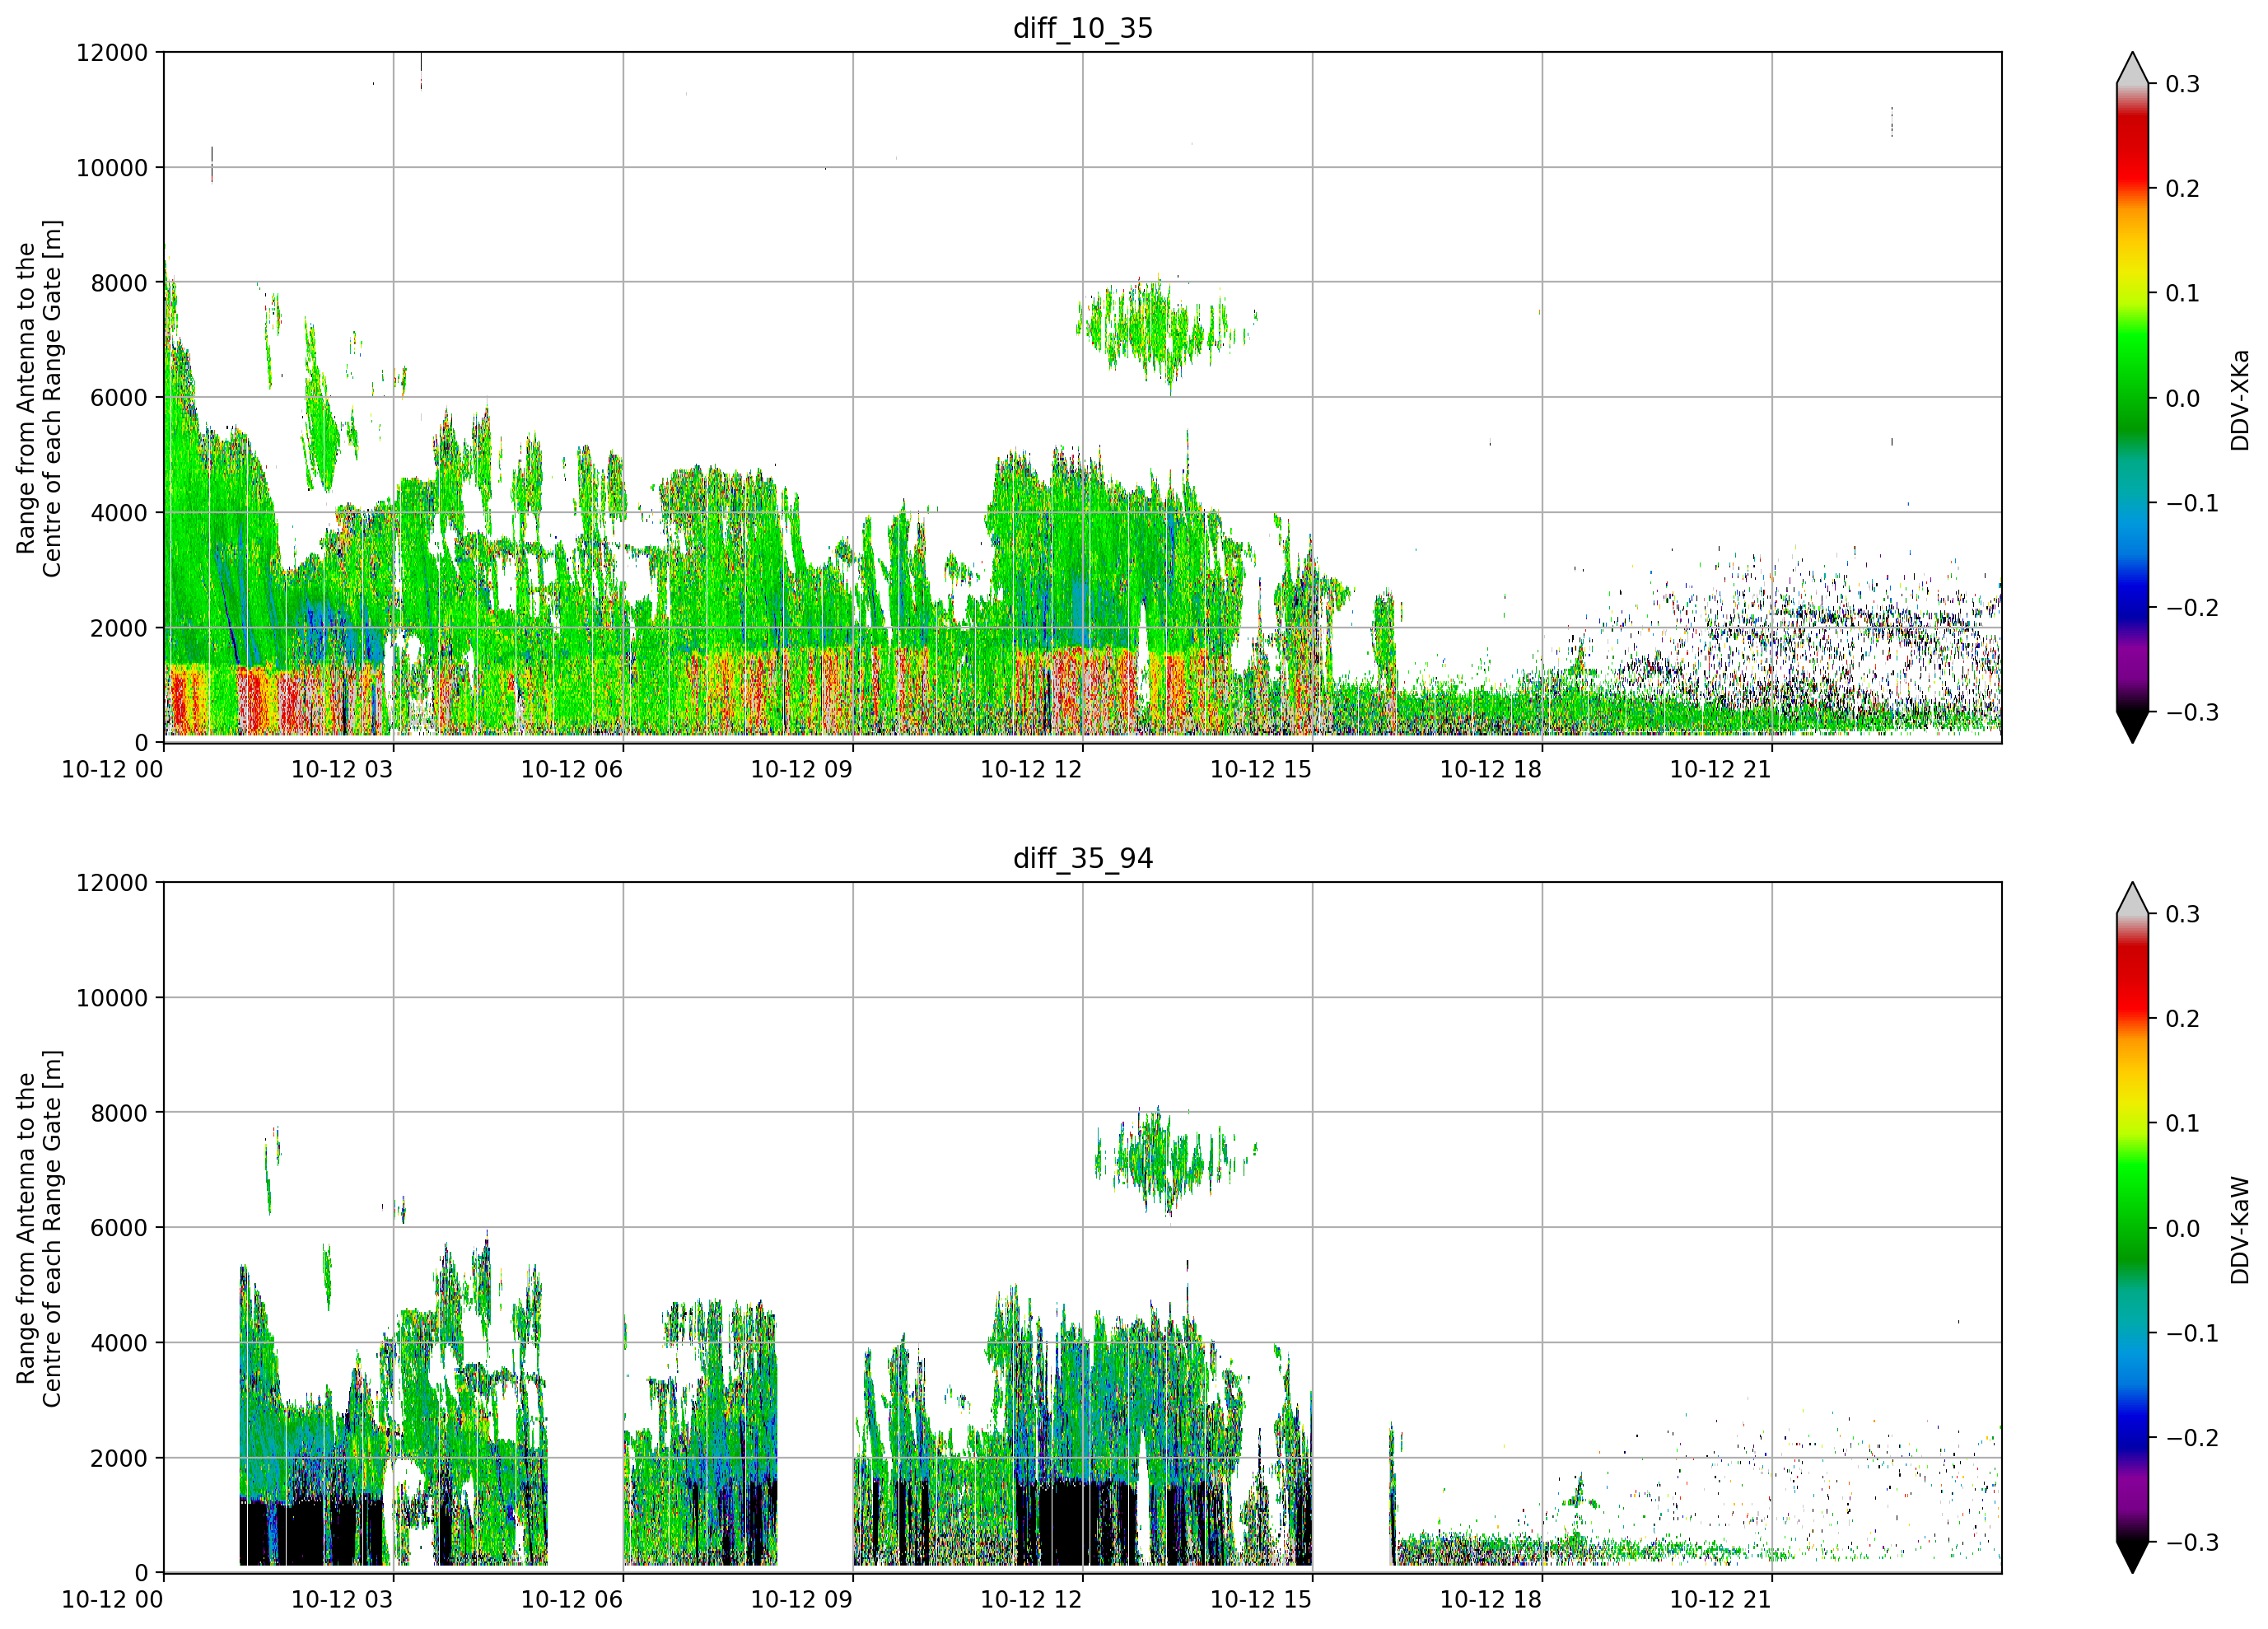2268x1629 pixels.
Task: Click the DDV-KaW rainbow colorbar
Action: pos(2132,1228)
